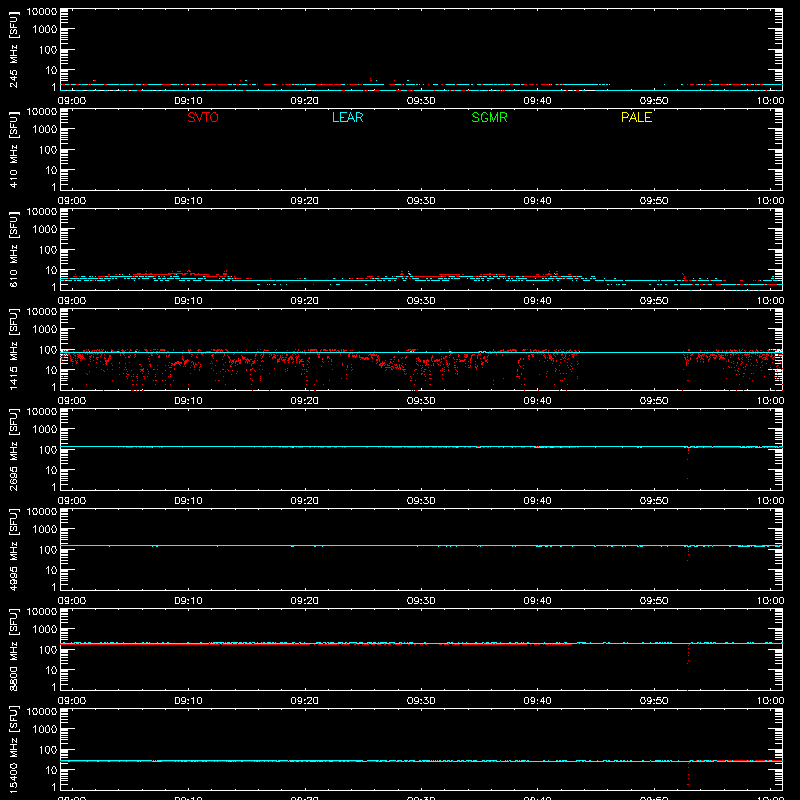Select the 610 MHz [SFU] axis title
This screenshot has width=800, height=800.
[13, 250]
